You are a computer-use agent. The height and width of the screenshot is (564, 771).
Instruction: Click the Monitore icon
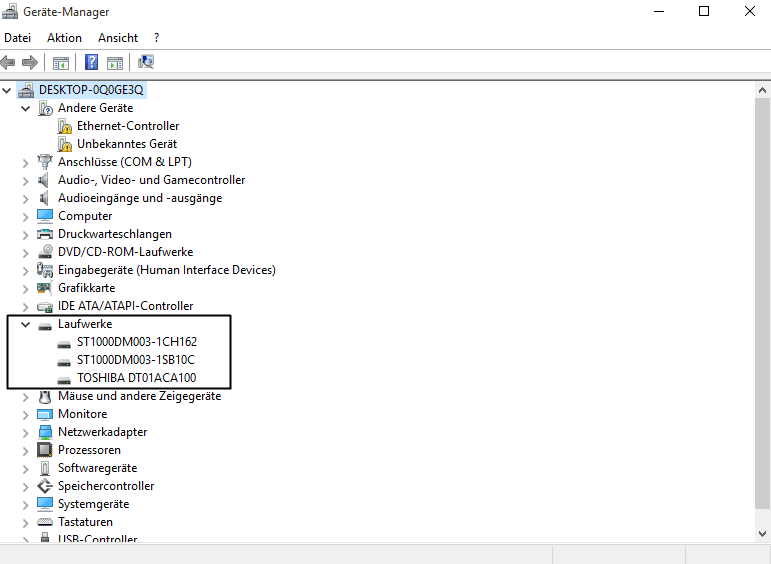coord(45,415)
